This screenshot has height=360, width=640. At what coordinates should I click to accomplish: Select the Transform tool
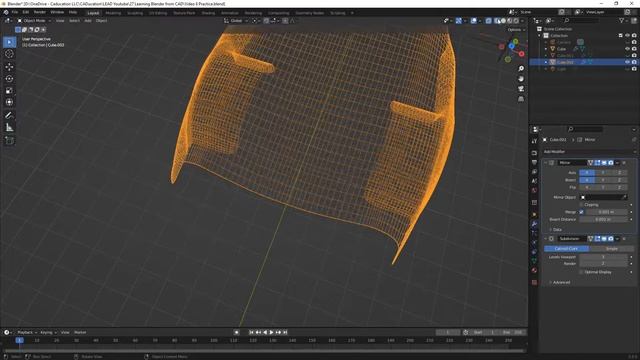point(9,102)
